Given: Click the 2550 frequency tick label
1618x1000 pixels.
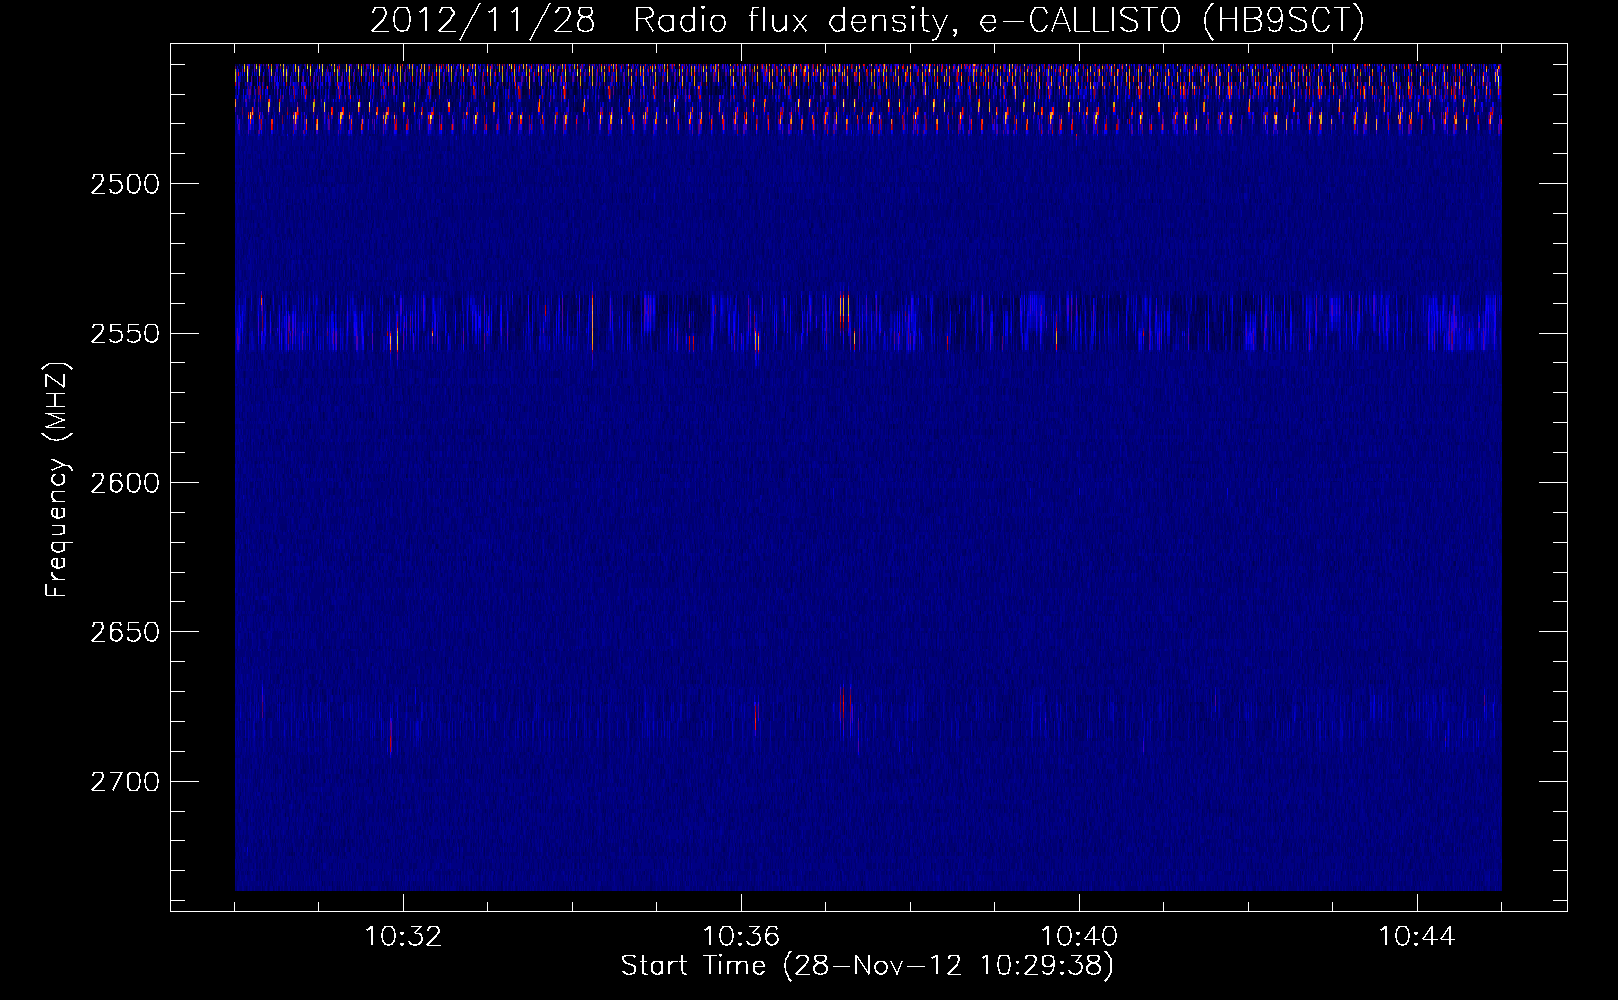Looking at the screenshot, I should tap(125, 334).
